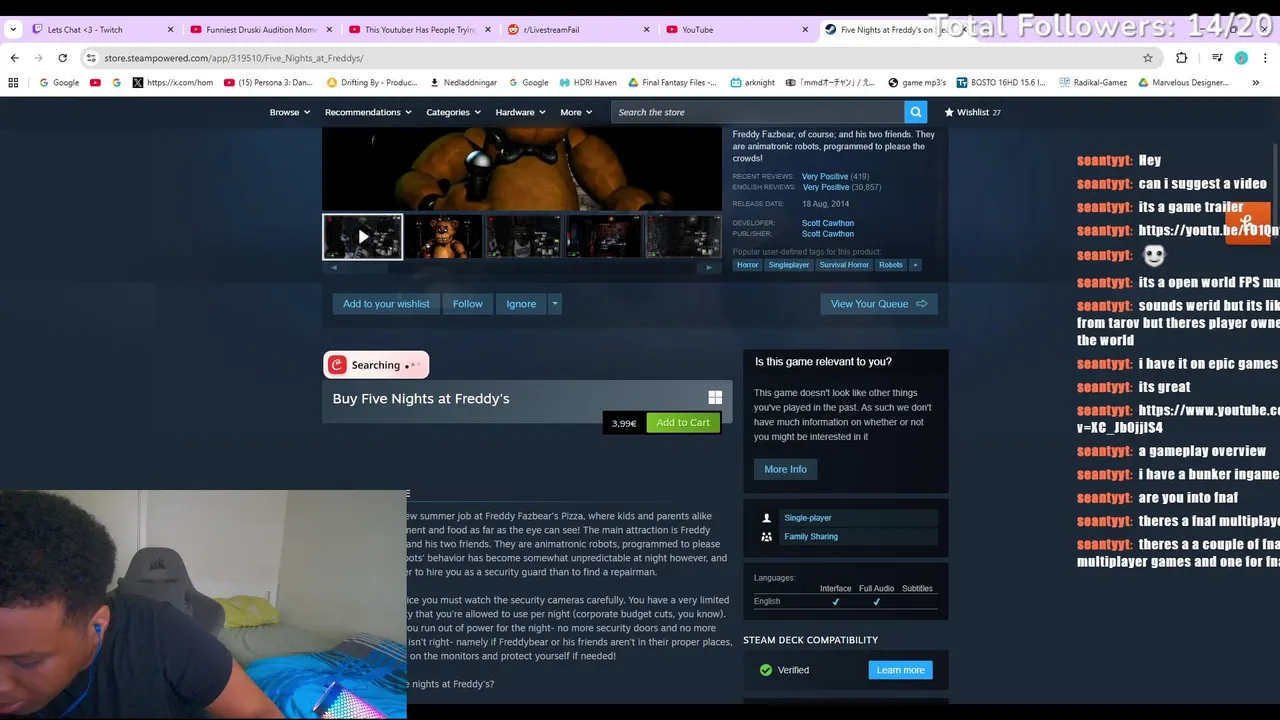
Task: Switch to the r/LivestreamFail tab
Action: pyautogui.click(x=577, y=29)
